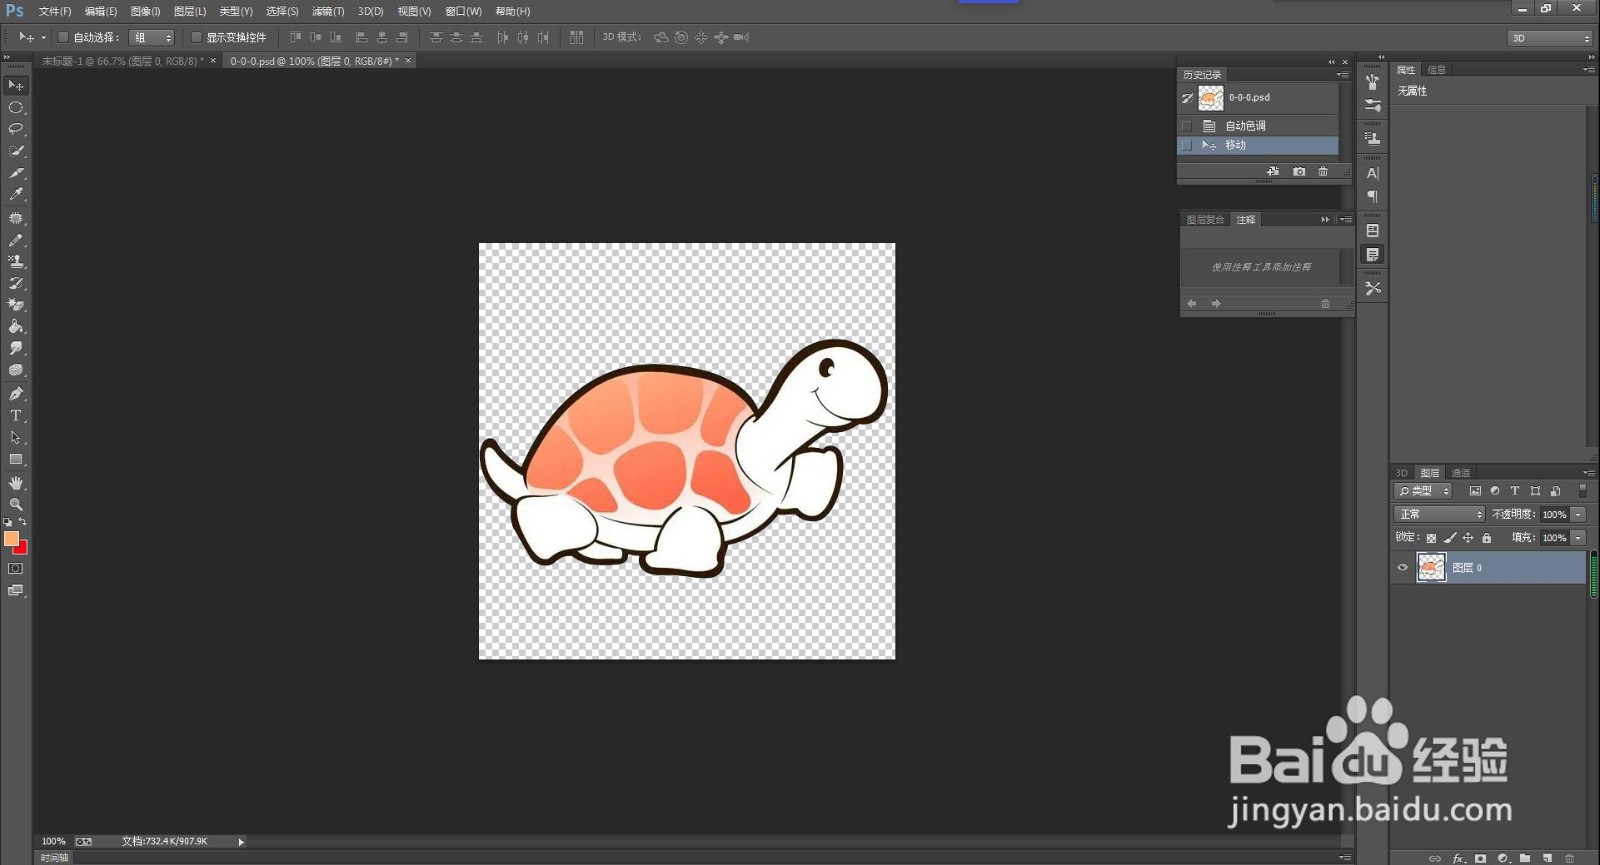Swap foreground and background colors
The image size is (1600, 865).
click(x=22, y=522)
